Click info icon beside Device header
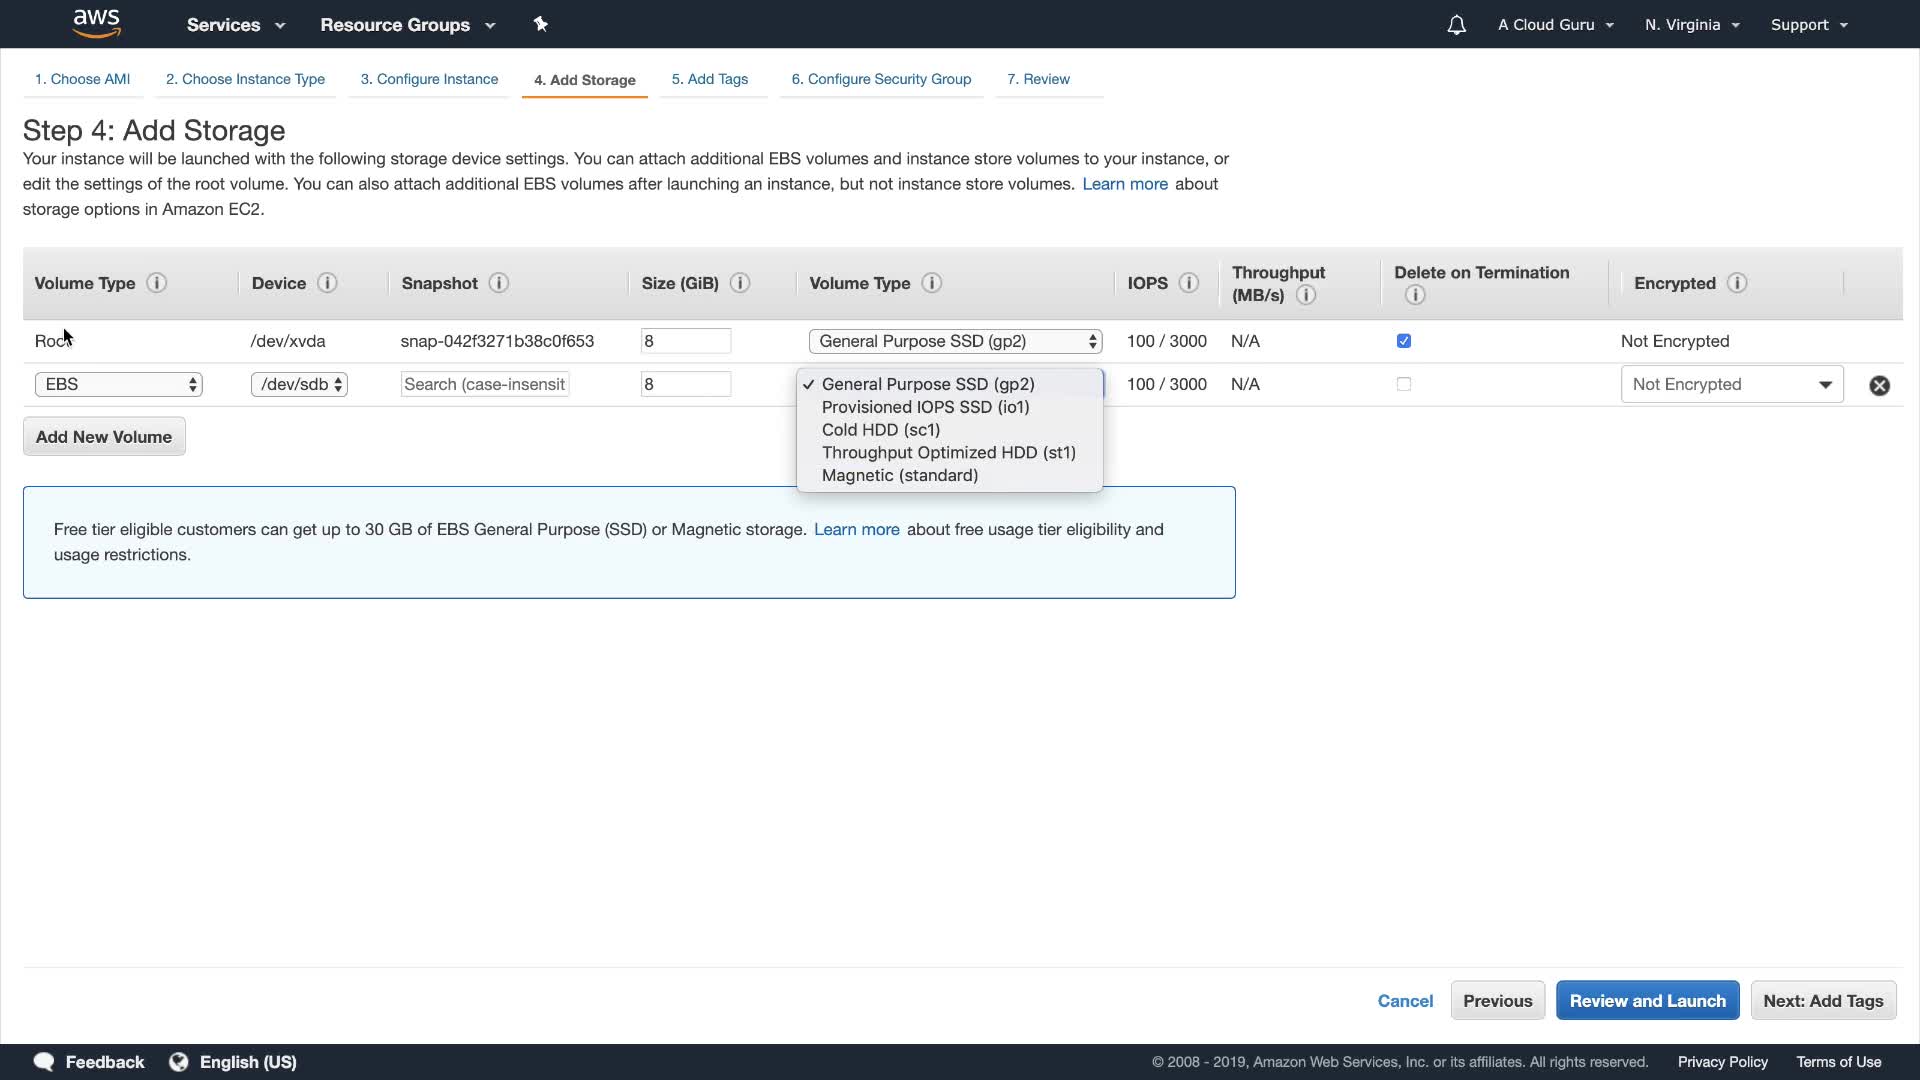The width and height of the screenshot is (1920, 1080). [x=327, y=283]
